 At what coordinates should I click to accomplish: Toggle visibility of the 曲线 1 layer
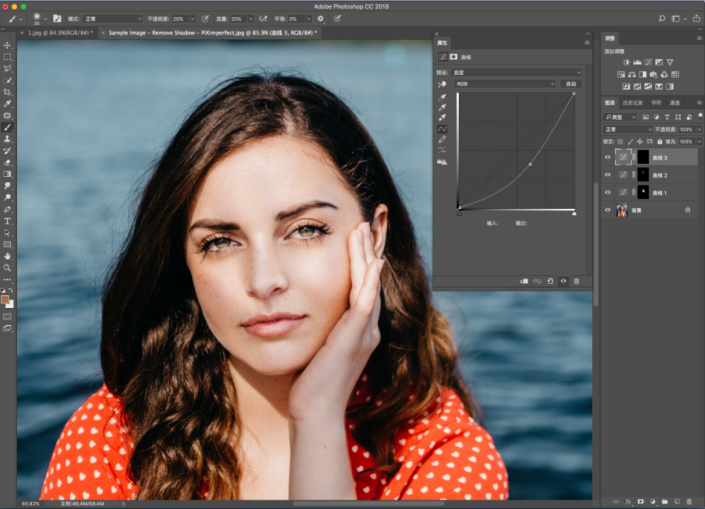click(x=608, y=192)
